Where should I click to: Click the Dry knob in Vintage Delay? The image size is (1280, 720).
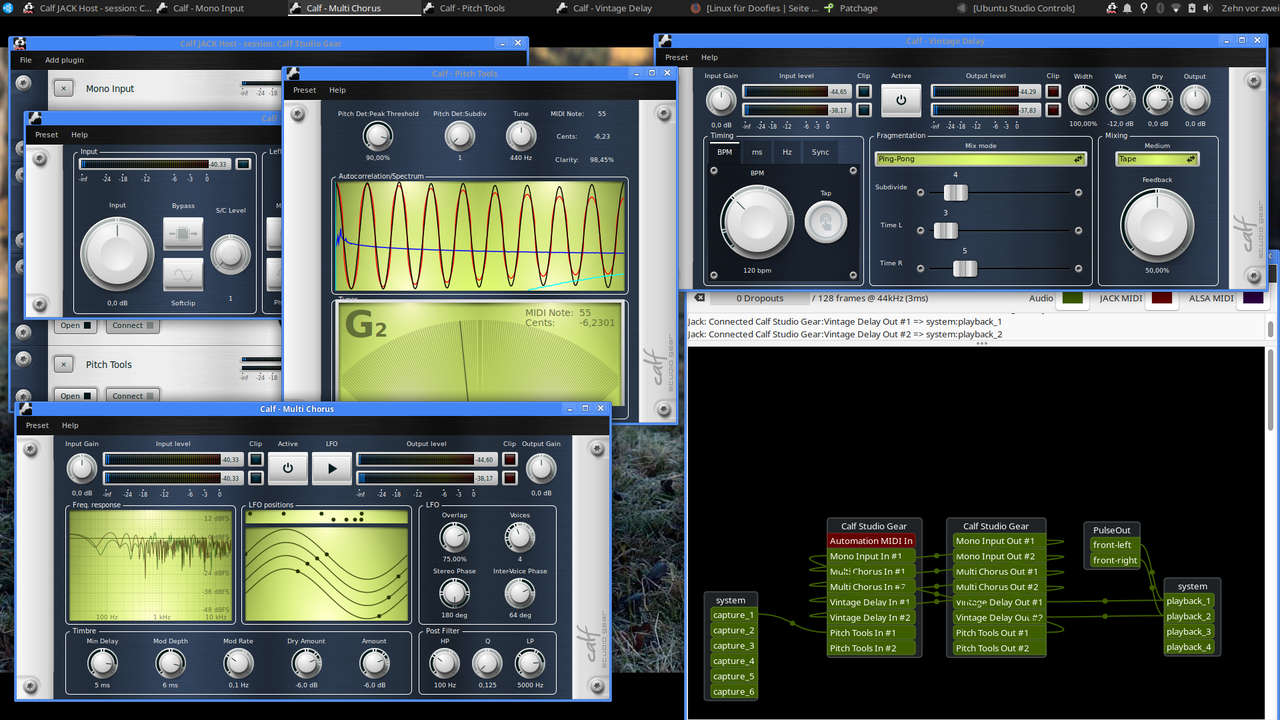coord(1157,100)
